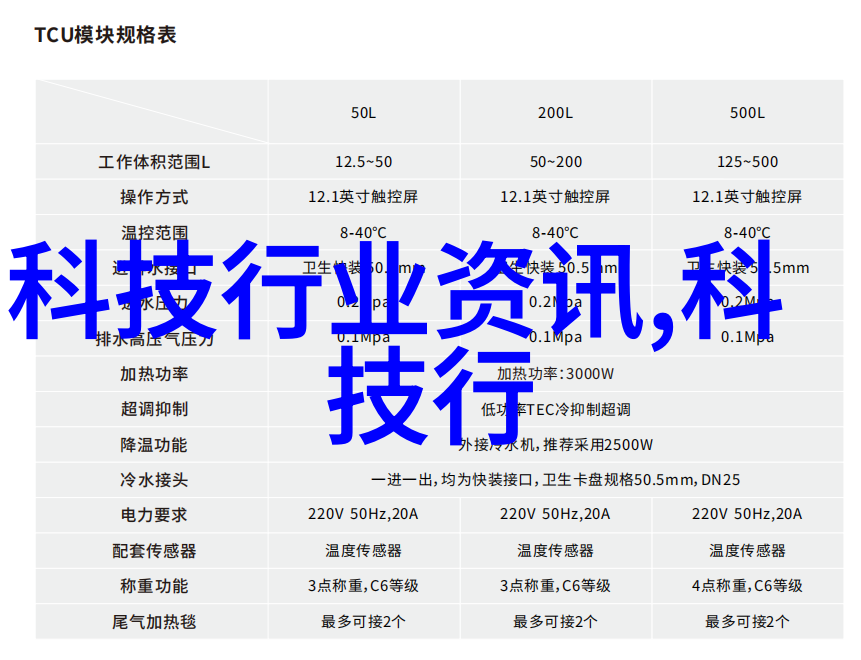
Task: Click the title "TCU模块规格表"
Action: (105, 35)
